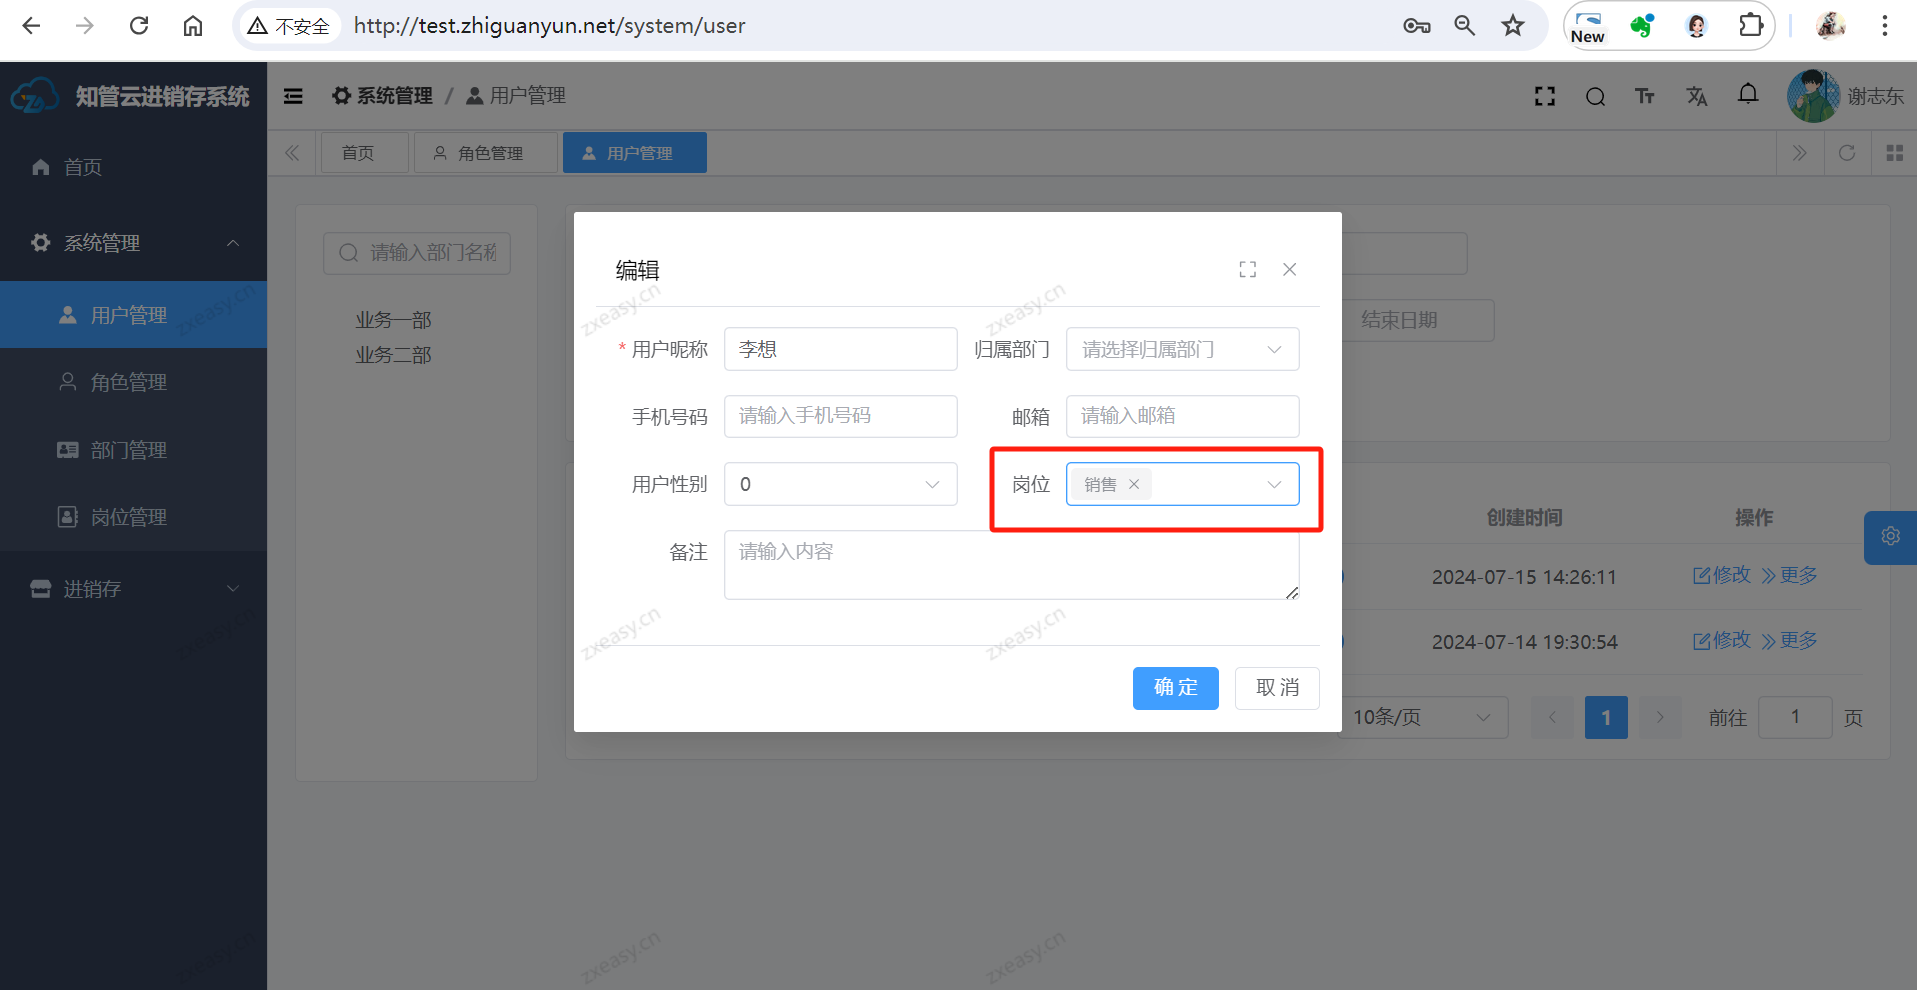Screen dimensions: 1917x990
Task: Click the 确定 button
Action: [x=1175, y=688]
